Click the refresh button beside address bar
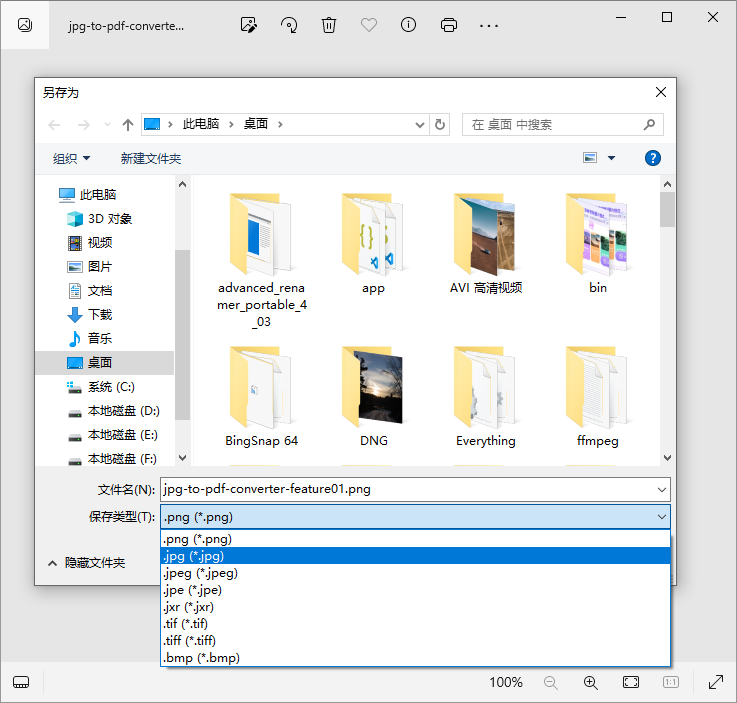Image resolution: width=737 pixels, height=703 pixels. (x=440, y=125)
